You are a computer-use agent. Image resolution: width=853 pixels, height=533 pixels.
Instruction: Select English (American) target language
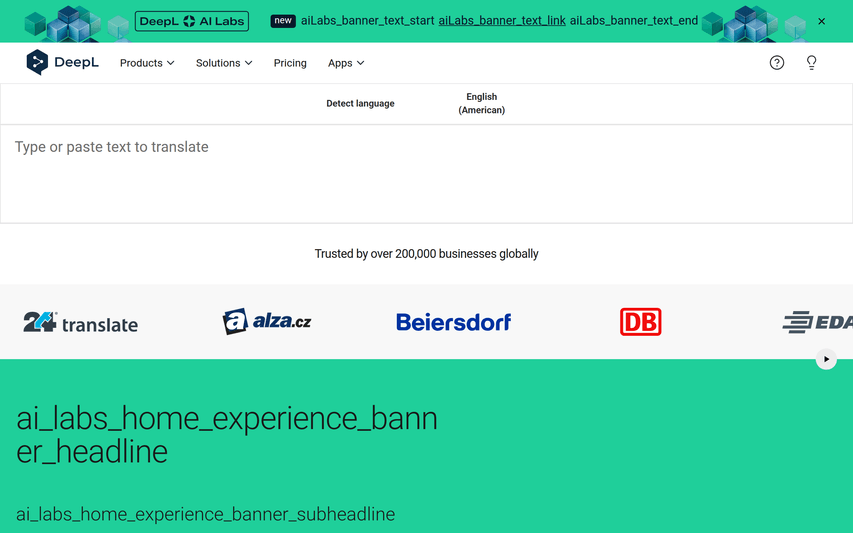[481, 104]
